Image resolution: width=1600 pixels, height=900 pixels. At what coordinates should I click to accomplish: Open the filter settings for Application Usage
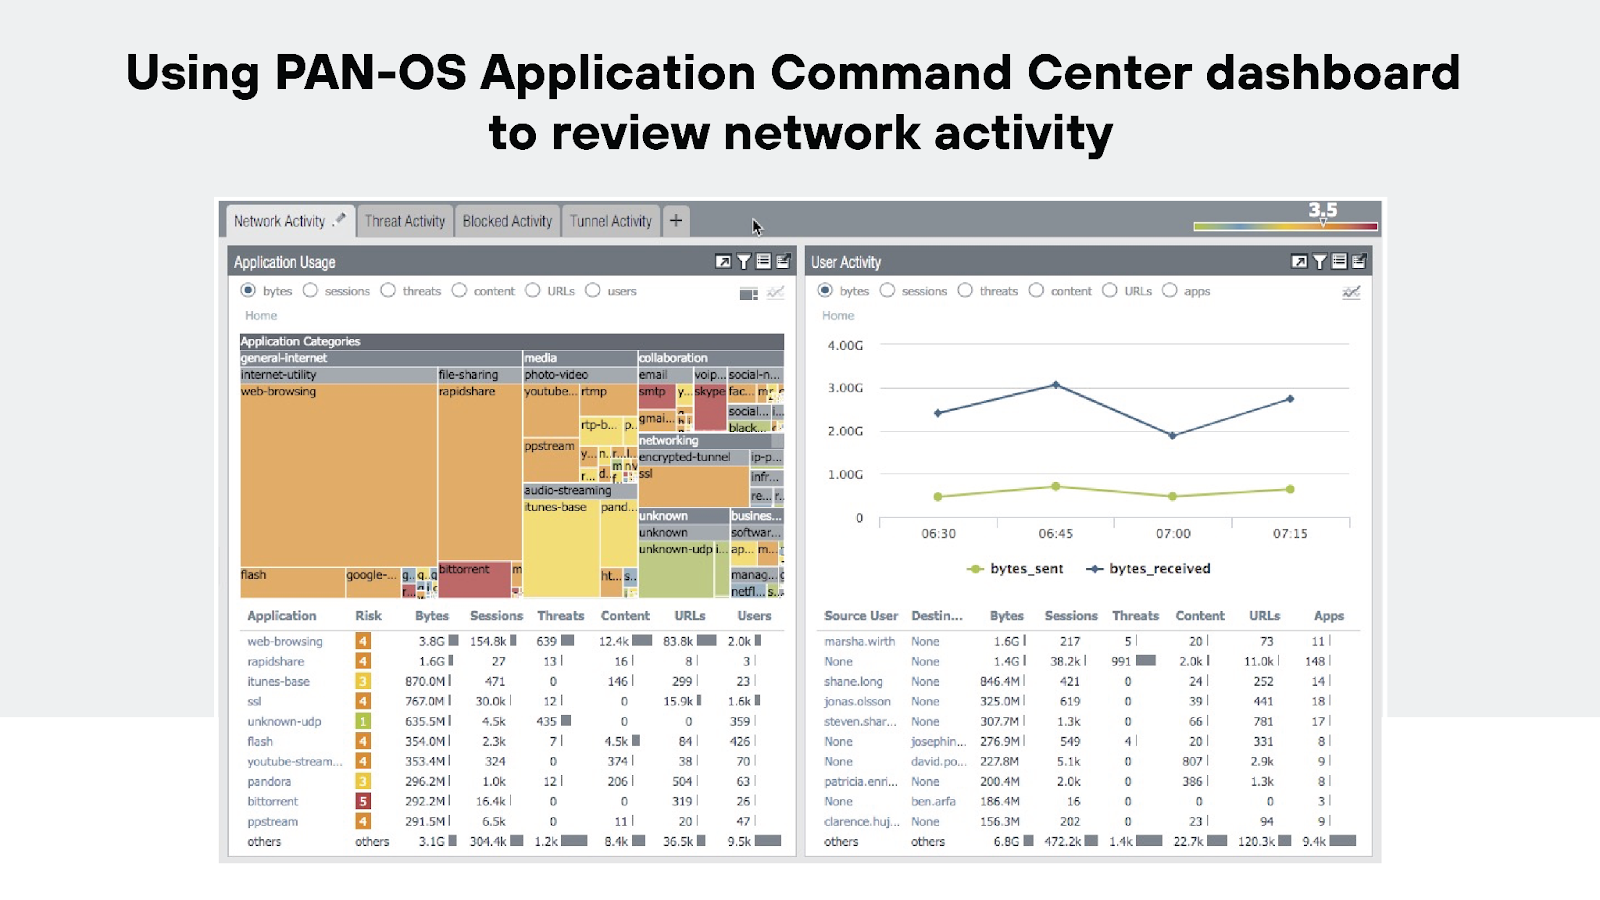pyautogui.click(x=743, y=262)
